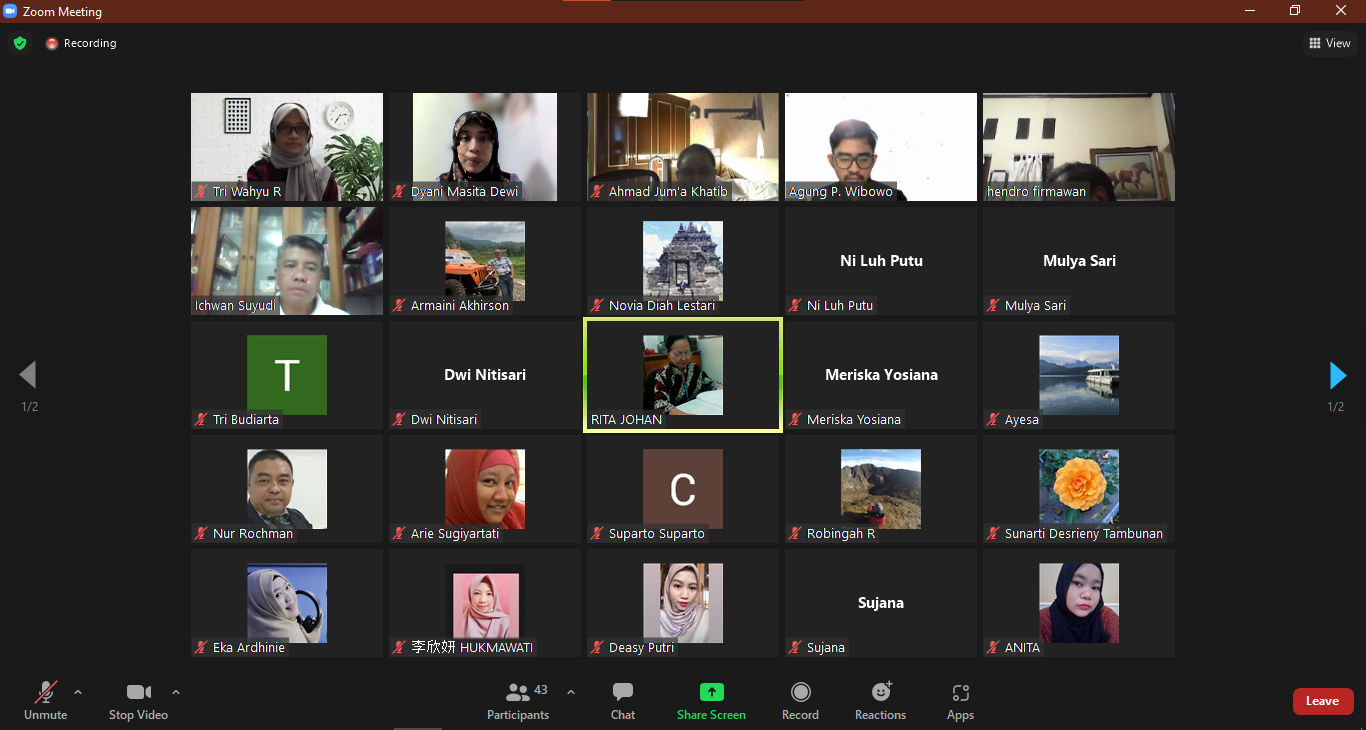Click Suparto Suparto brown C avatar

(683, 489)
